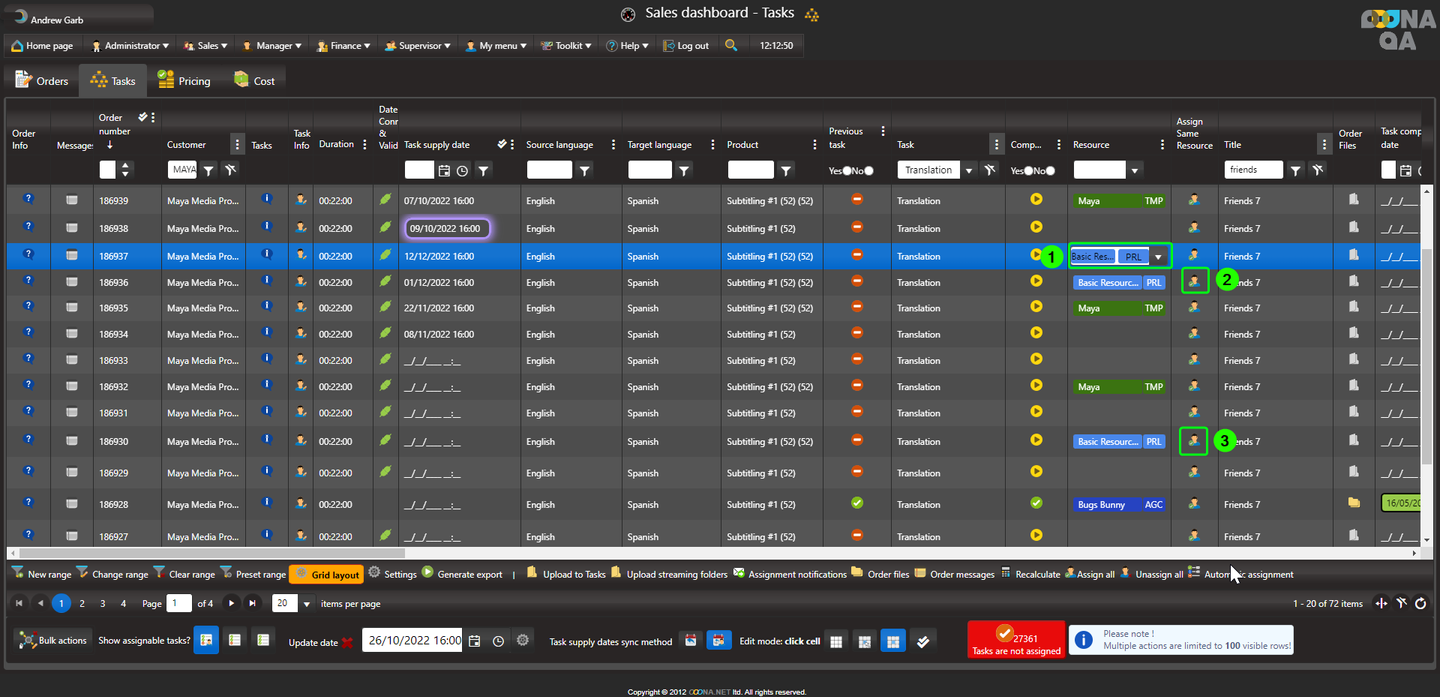Switch to the Pricing tab
The image size is (1440, 697).
click(x=184, y=81)
